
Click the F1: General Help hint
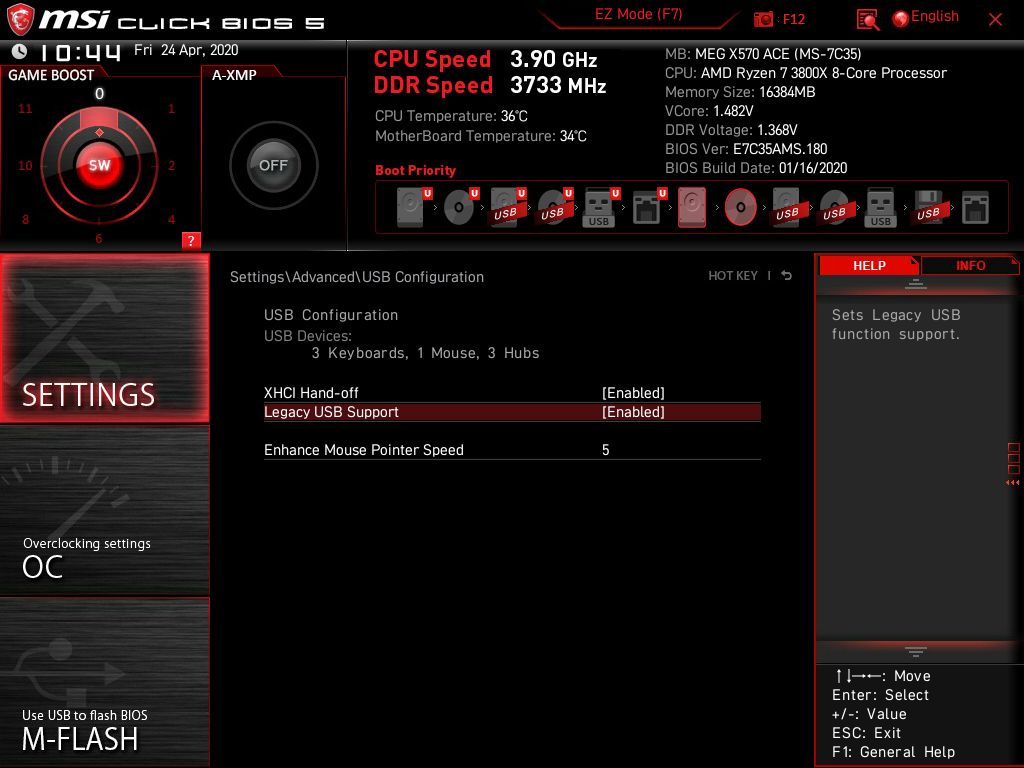pos(893,752)
